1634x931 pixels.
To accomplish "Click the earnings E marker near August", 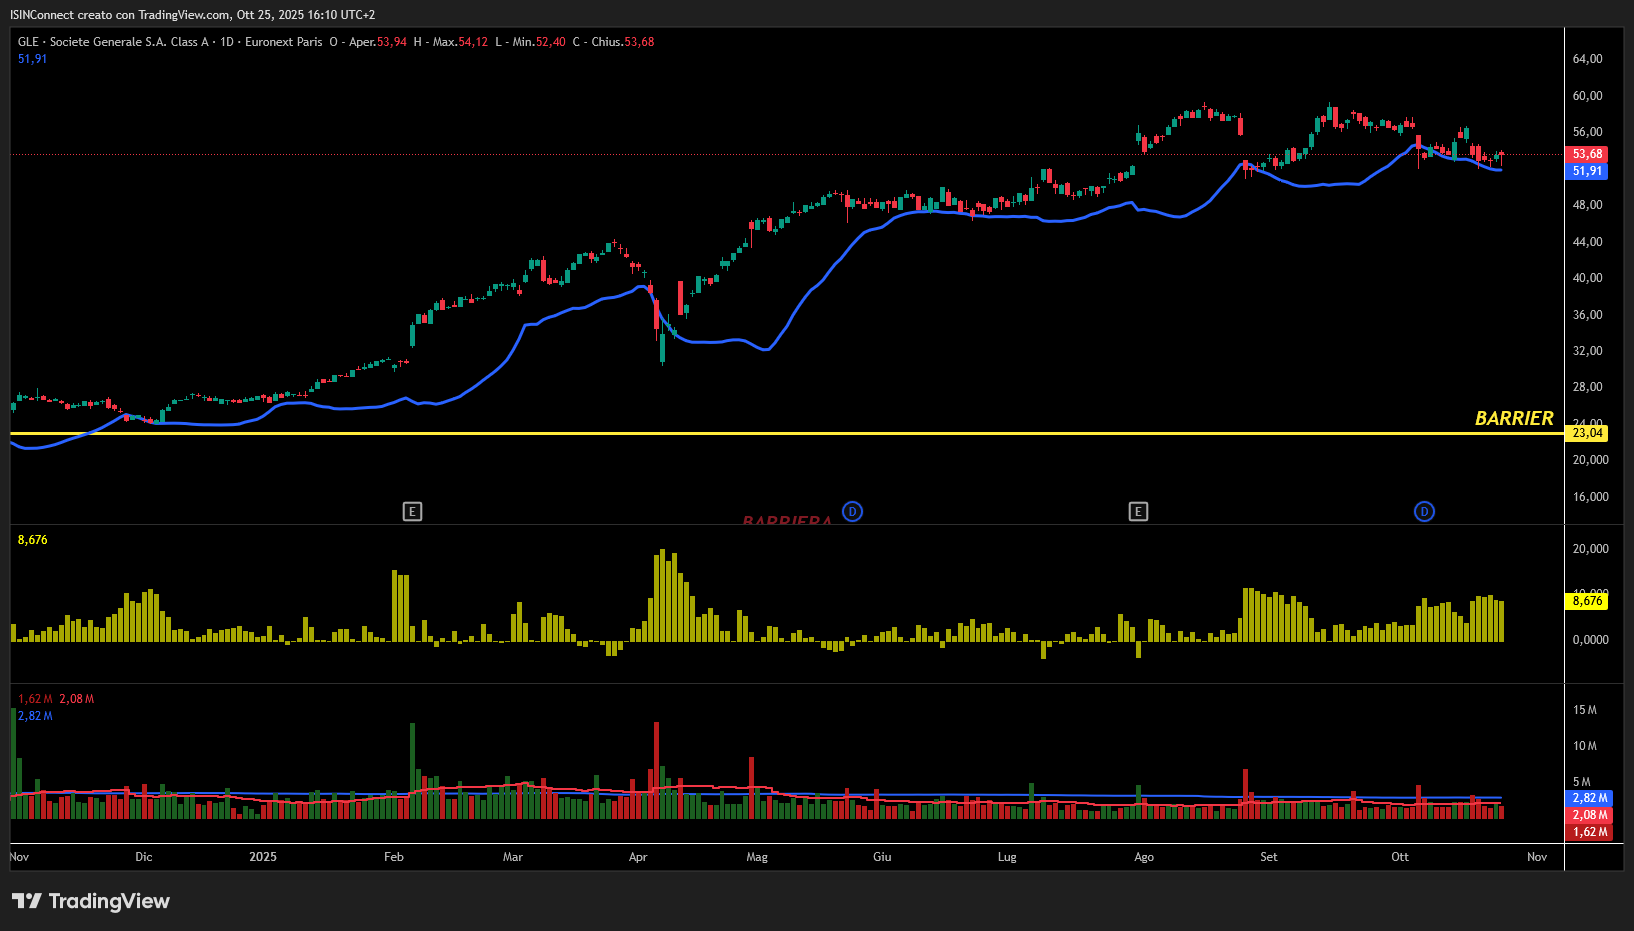I will [1138, 512].
